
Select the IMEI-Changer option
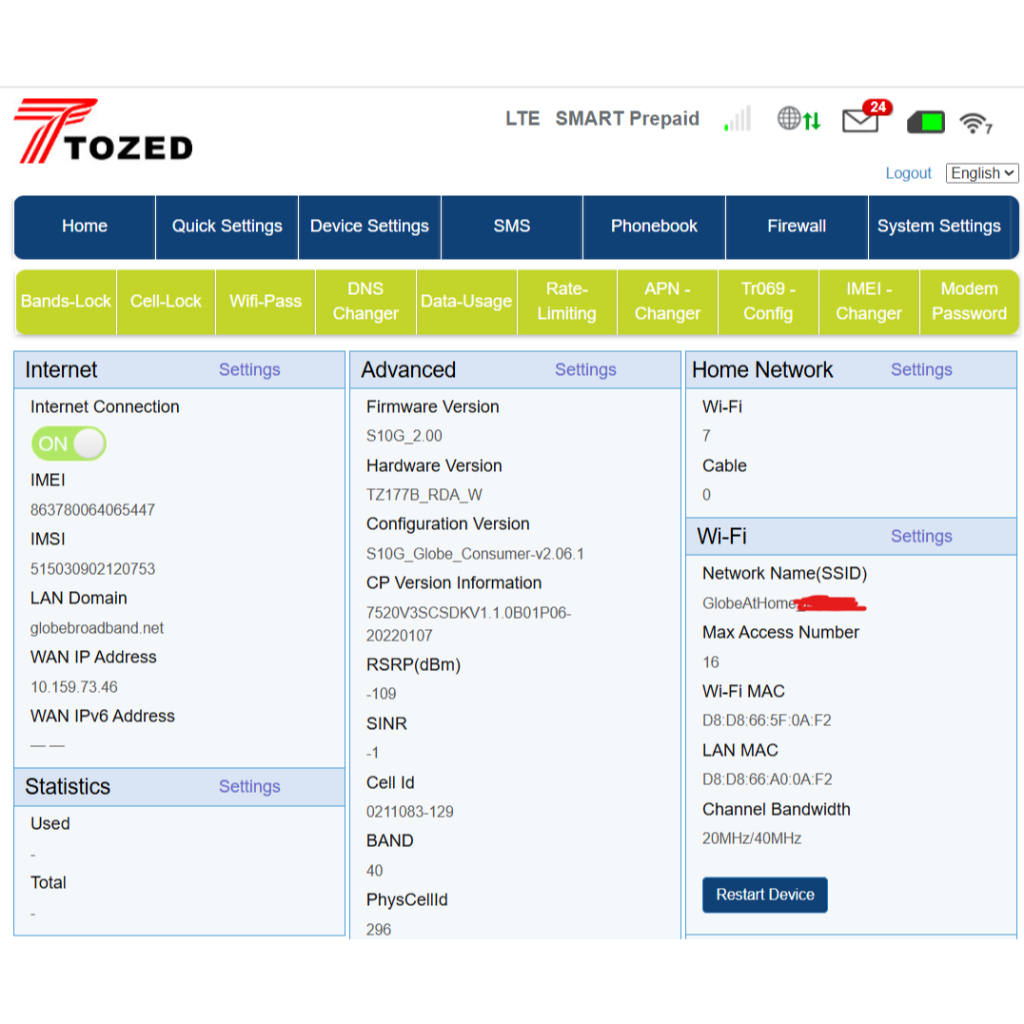point(868,301)
